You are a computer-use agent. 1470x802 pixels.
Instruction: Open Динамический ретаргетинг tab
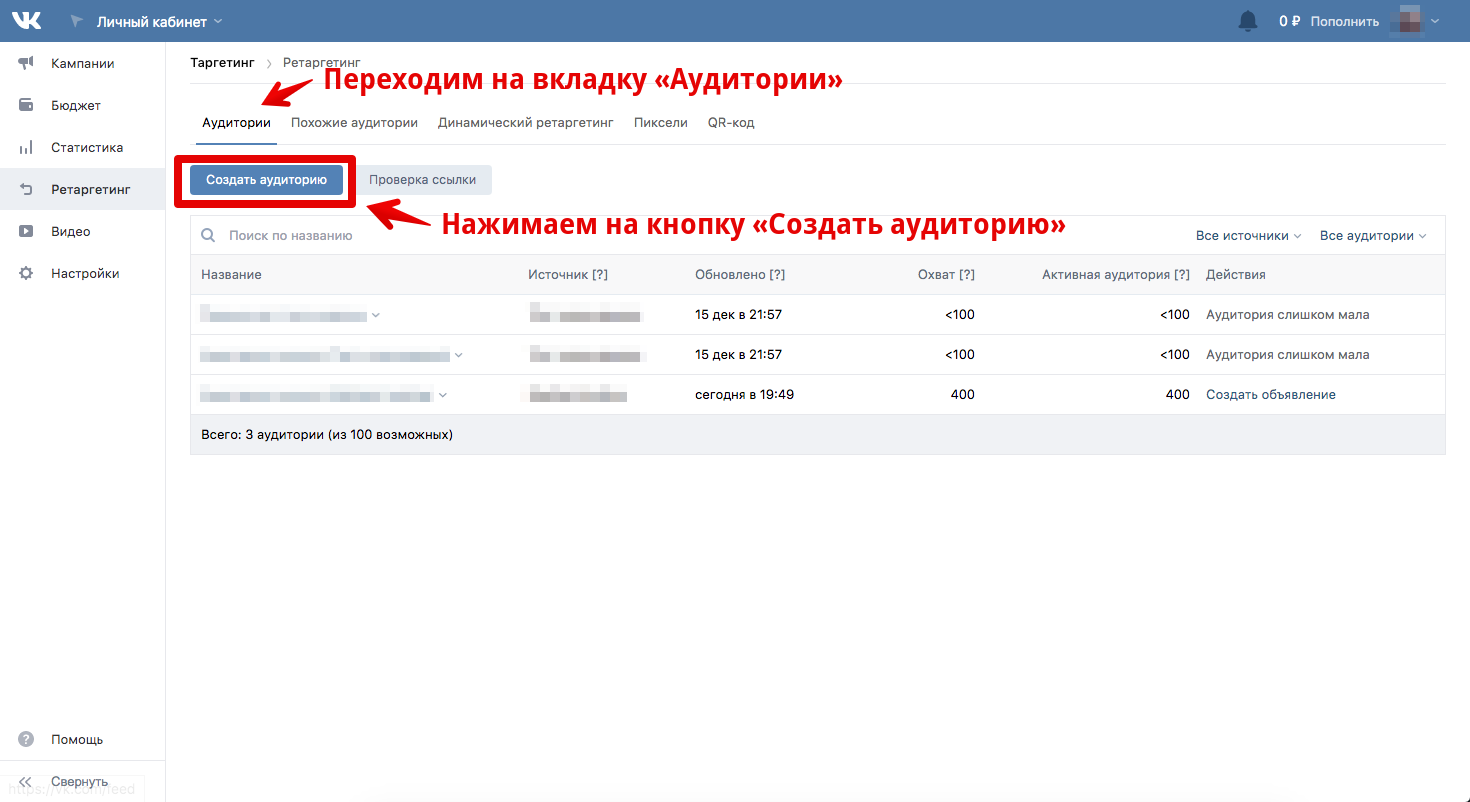[526, 123]
